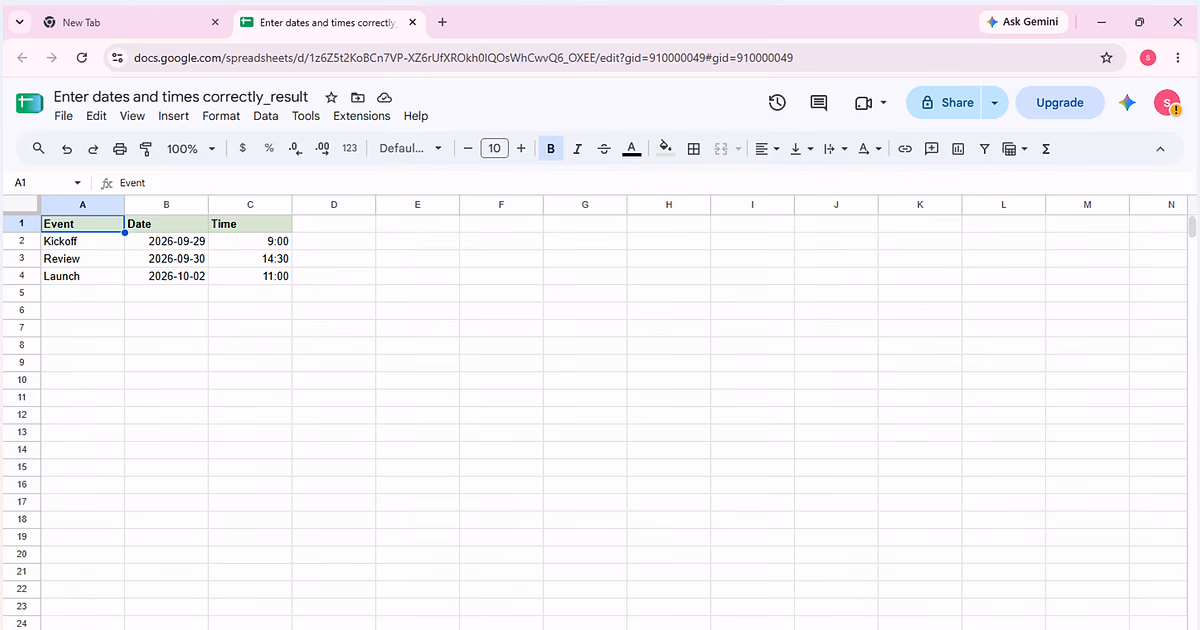Open the Edit menu
1200x630 pixels.
tap(96, 116)
